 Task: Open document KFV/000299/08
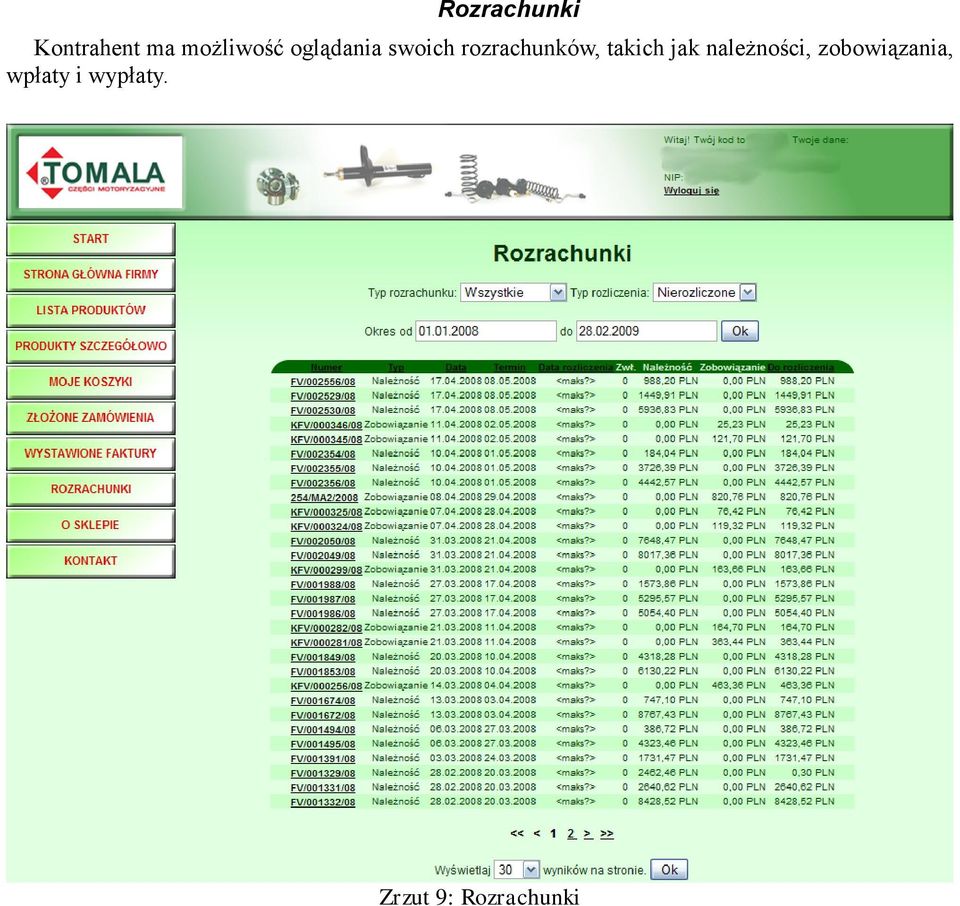[326, 570]
